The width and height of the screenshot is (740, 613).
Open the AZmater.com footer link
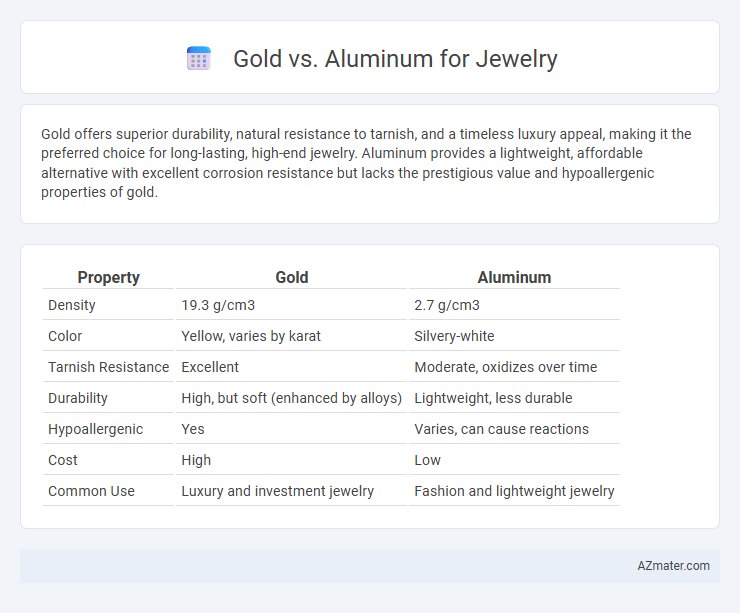673,565
